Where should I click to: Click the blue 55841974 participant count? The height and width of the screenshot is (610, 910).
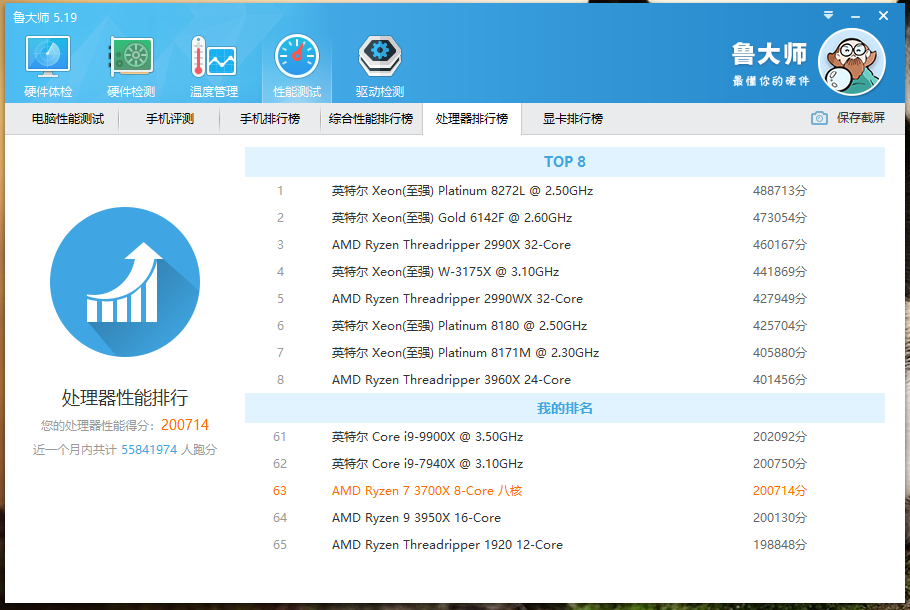149,450
